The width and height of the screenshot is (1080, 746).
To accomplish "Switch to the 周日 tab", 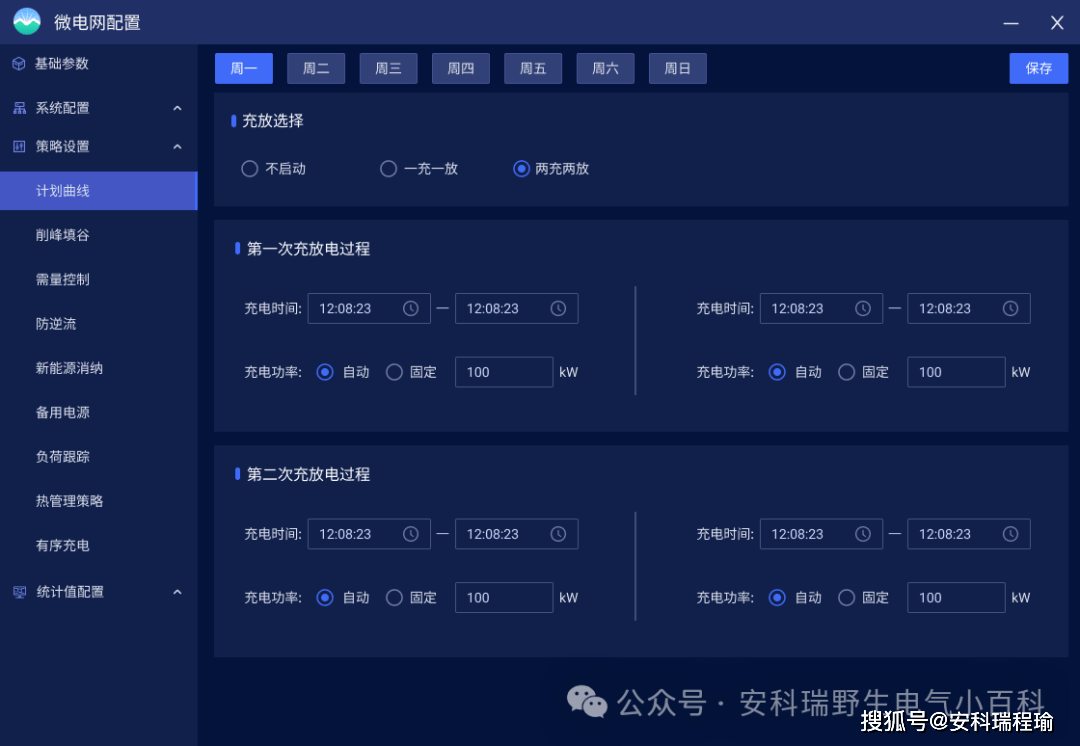I will tap(678, 68).
